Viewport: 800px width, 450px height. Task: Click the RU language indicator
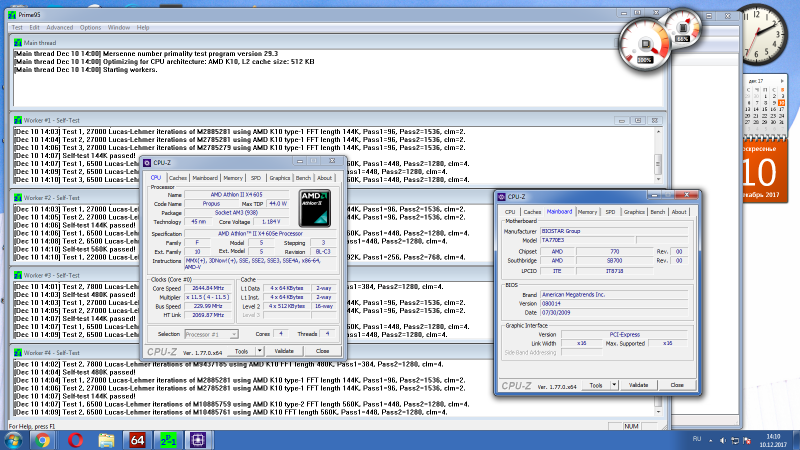(x=696, y=439)
